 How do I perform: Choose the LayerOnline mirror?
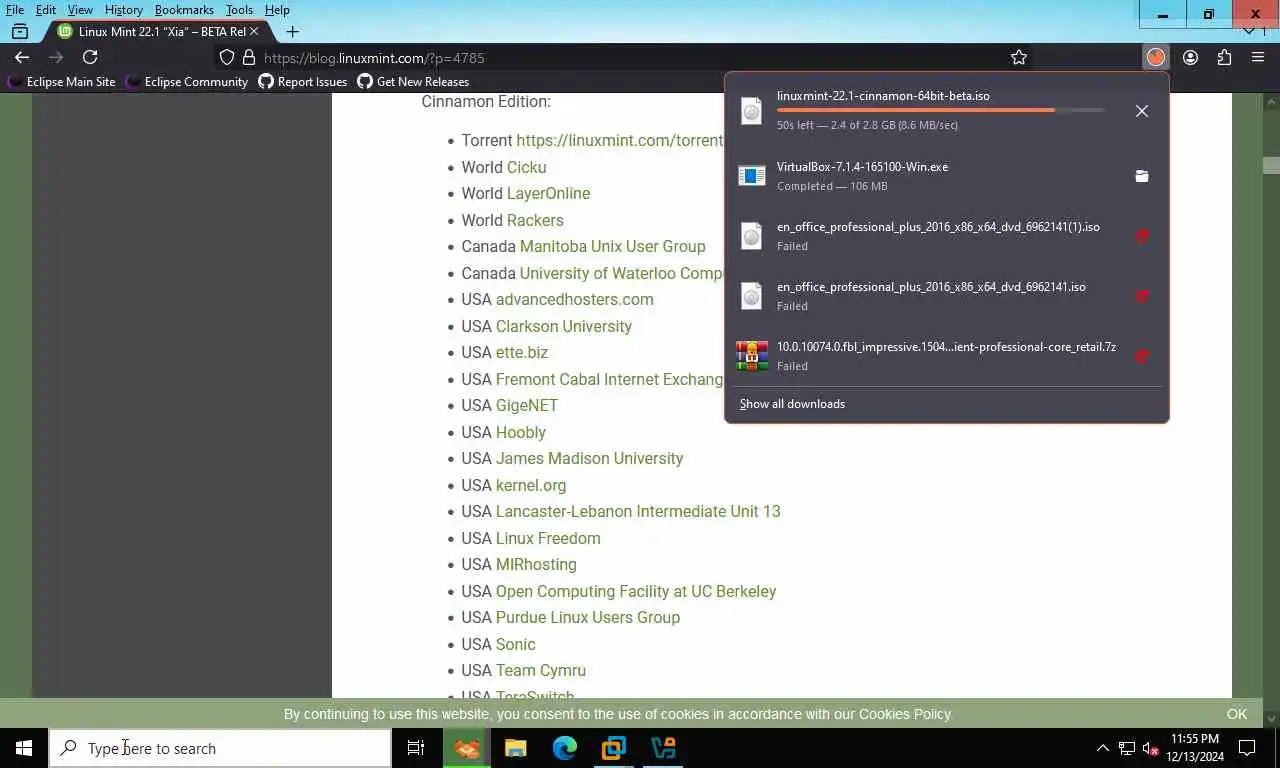click(x=548, y=193)
